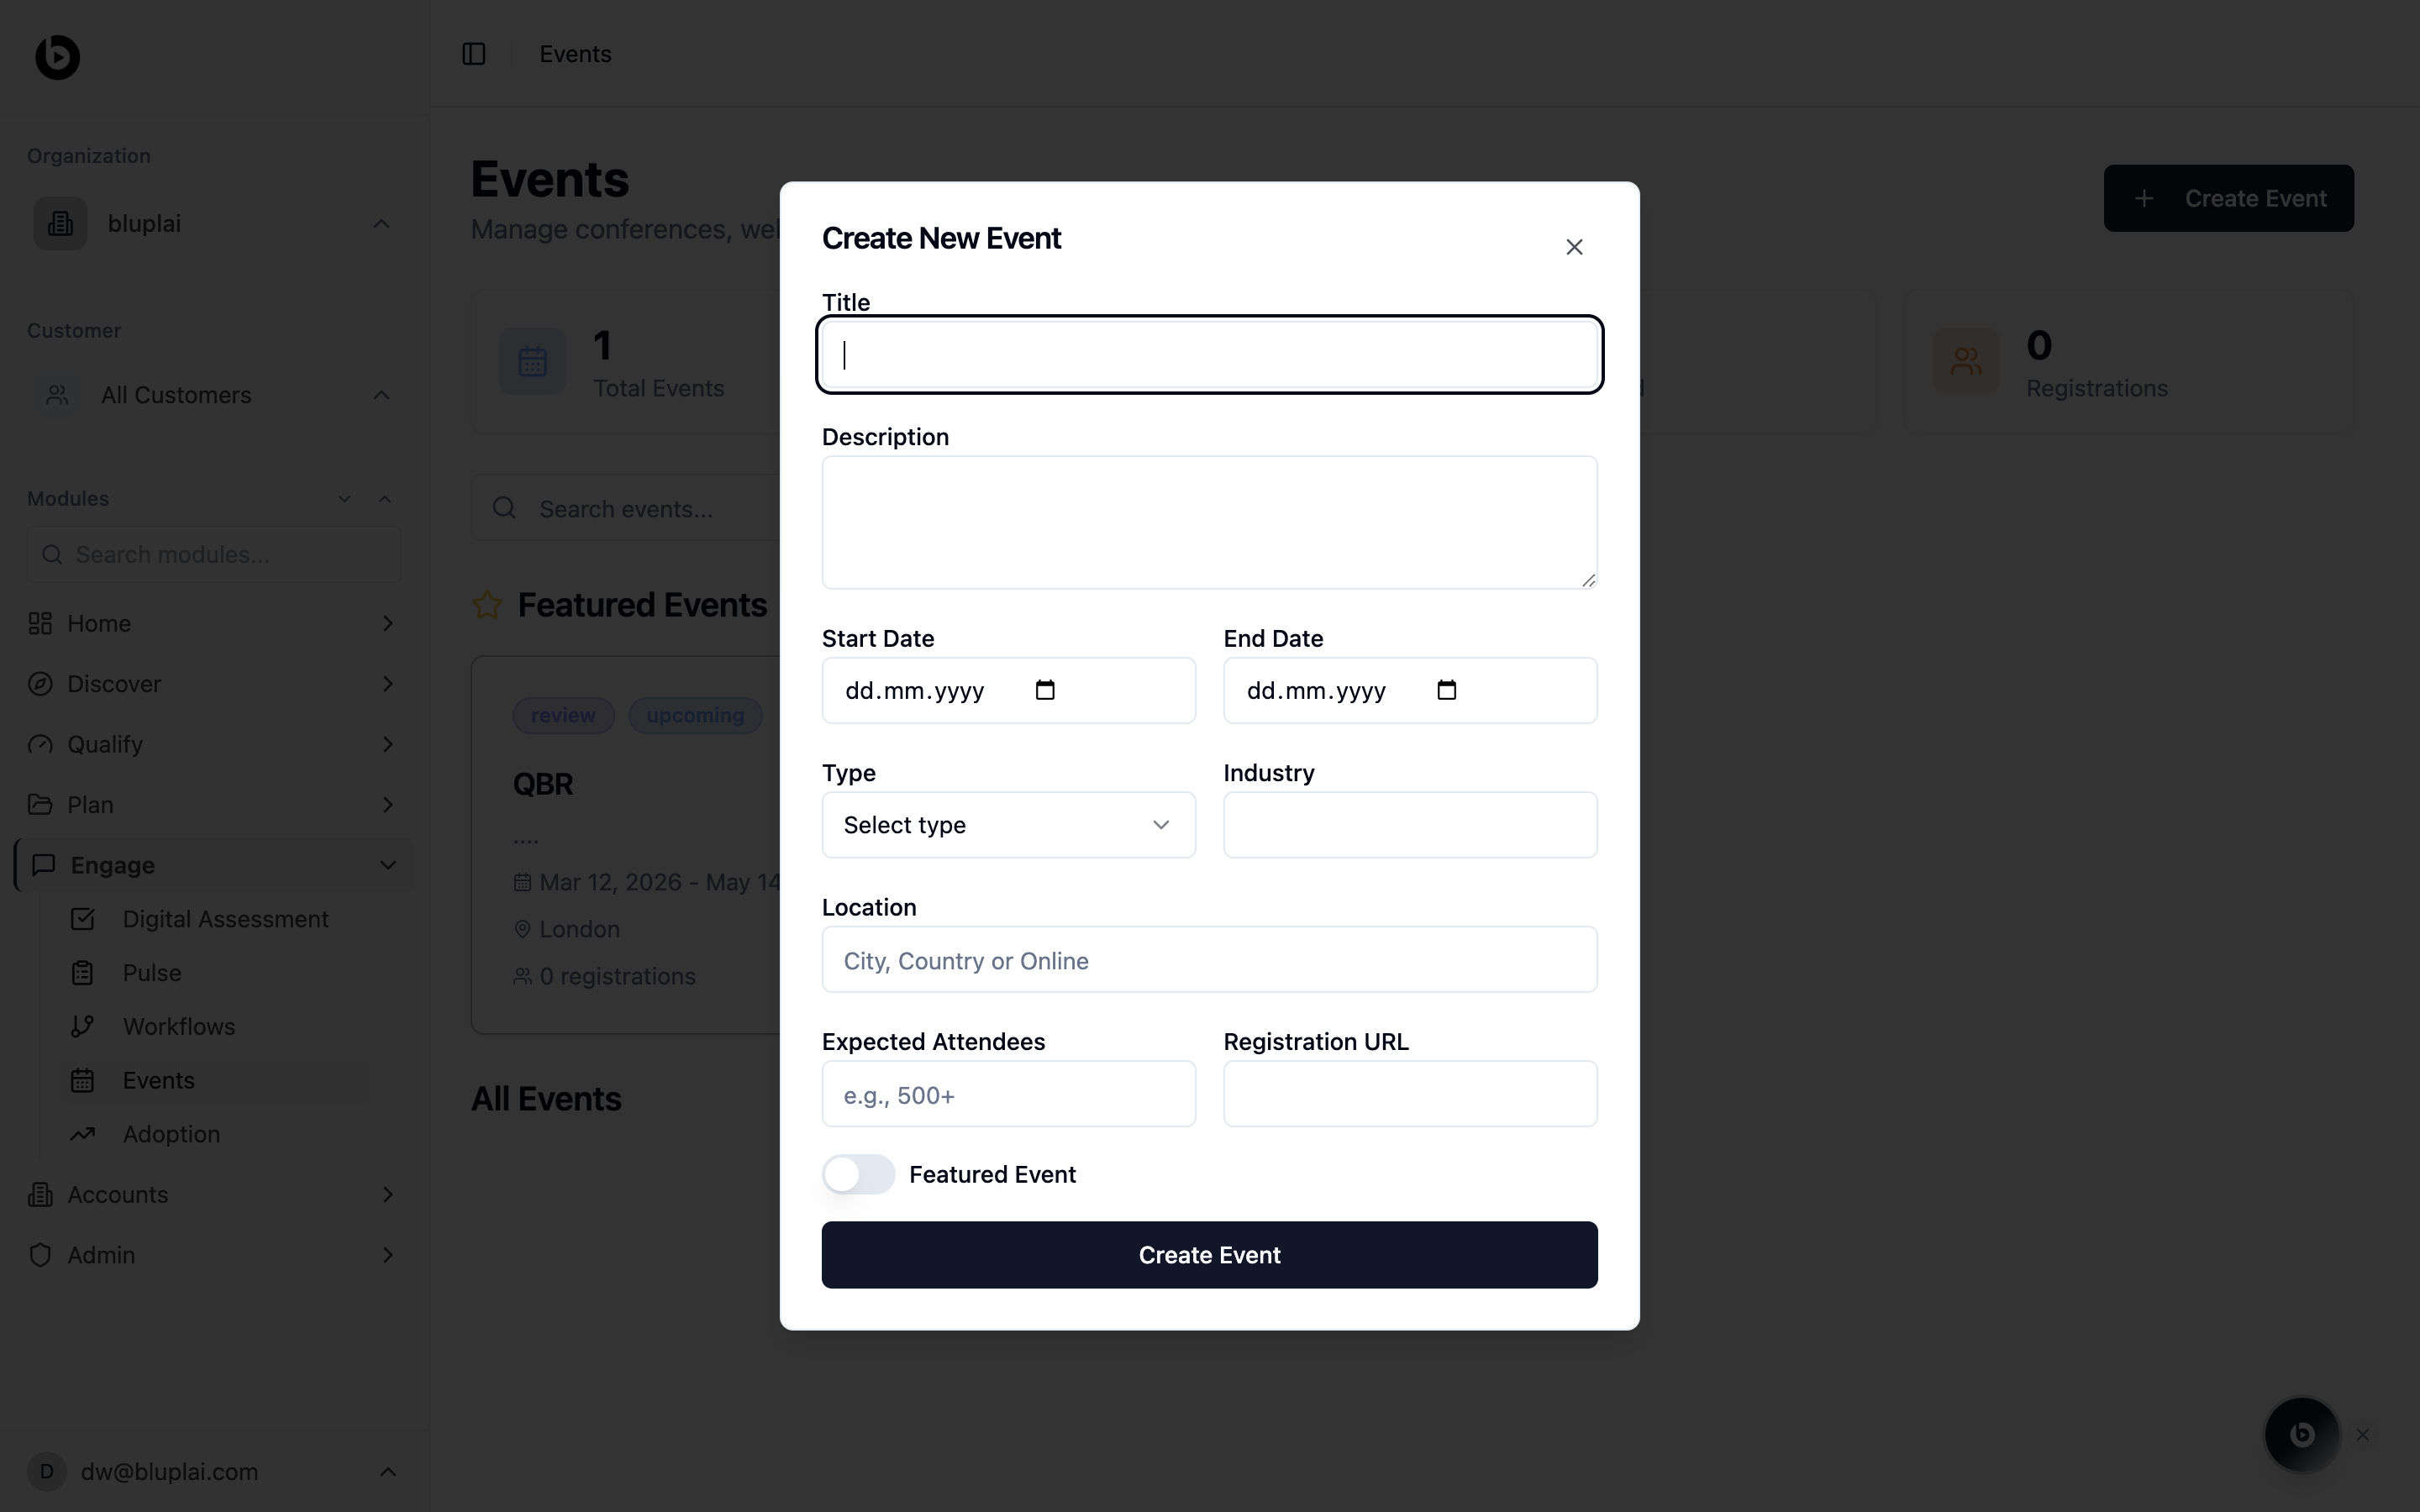Click the Workflows branch icon

coord(83,1027)
